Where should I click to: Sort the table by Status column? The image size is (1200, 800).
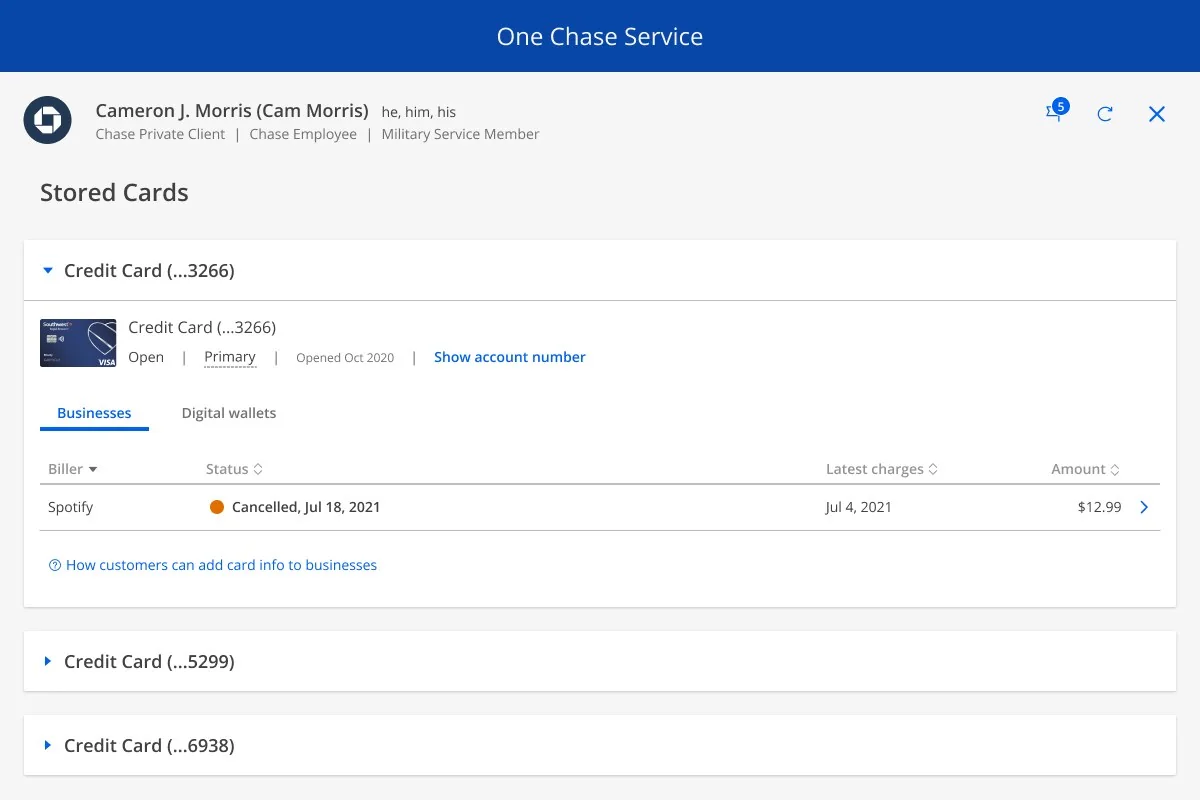pos(234,469)
